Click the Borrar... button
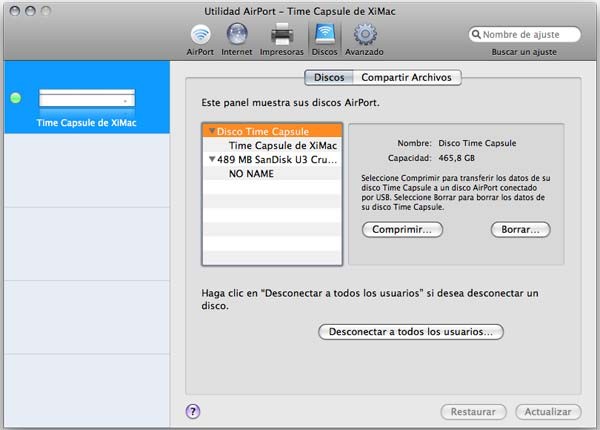600x430 pixels. tap(520, 230)
